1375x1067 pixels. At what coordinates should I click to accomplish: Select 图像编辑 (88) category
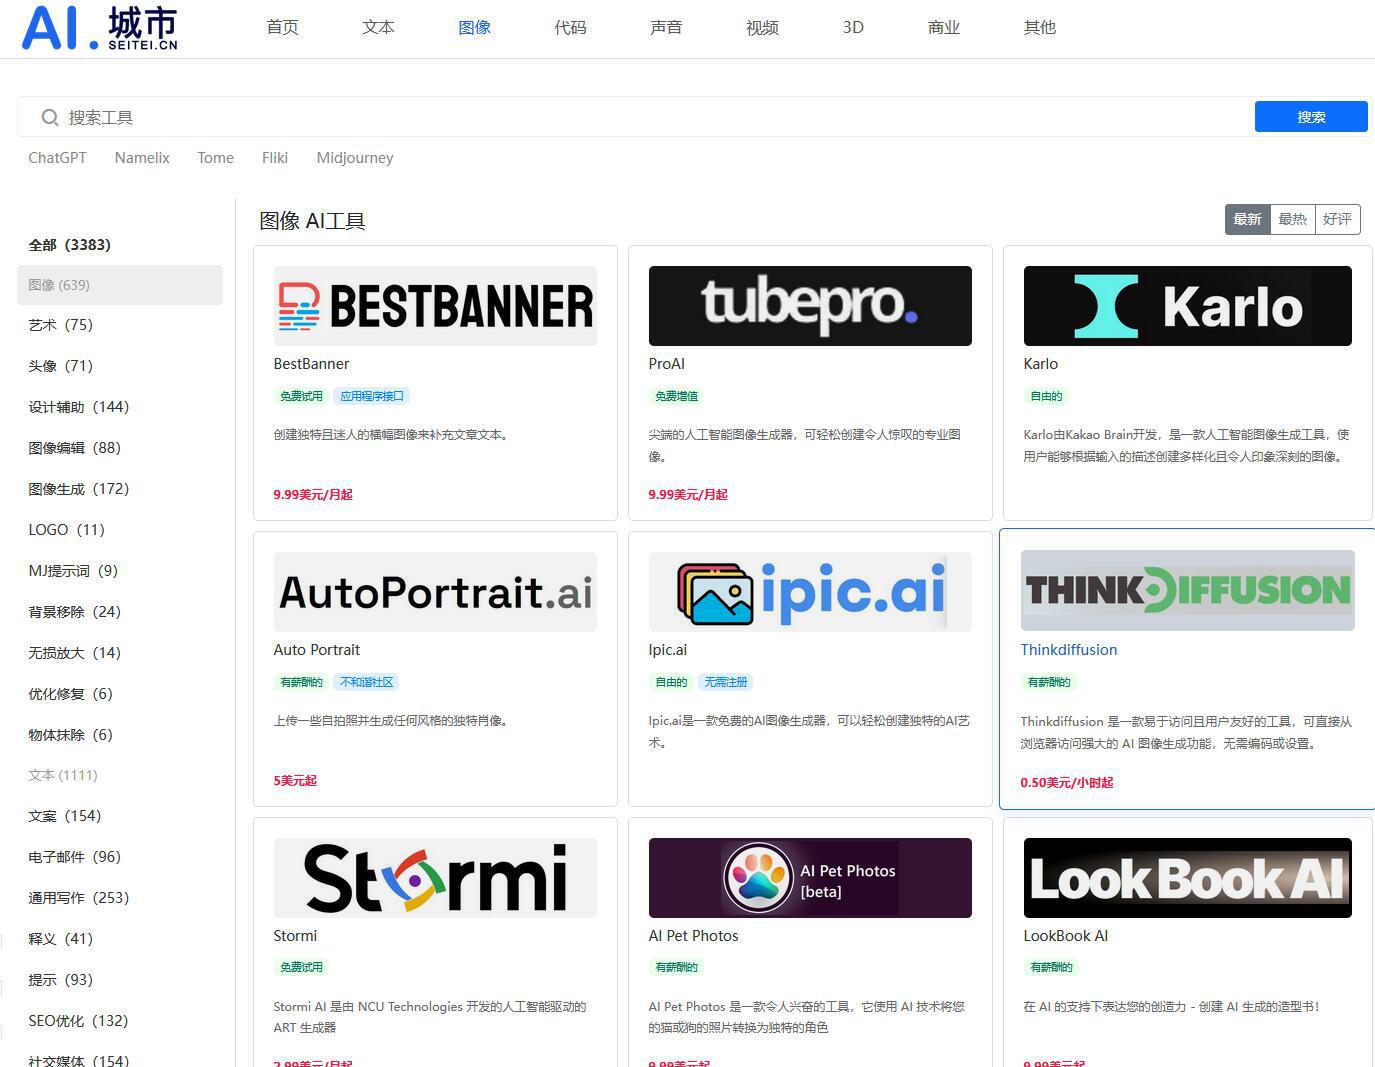tap(75, 448)
